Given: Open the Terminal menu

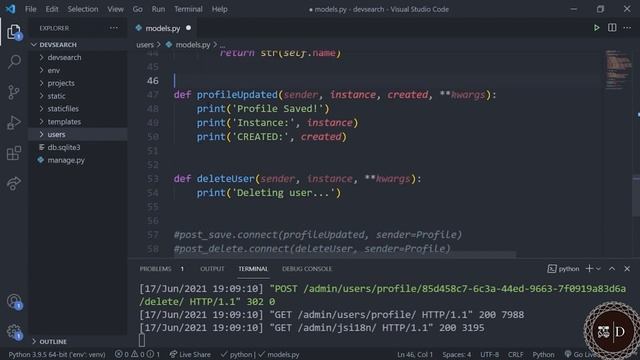Looking at the screenshot, I should point(188,9).
